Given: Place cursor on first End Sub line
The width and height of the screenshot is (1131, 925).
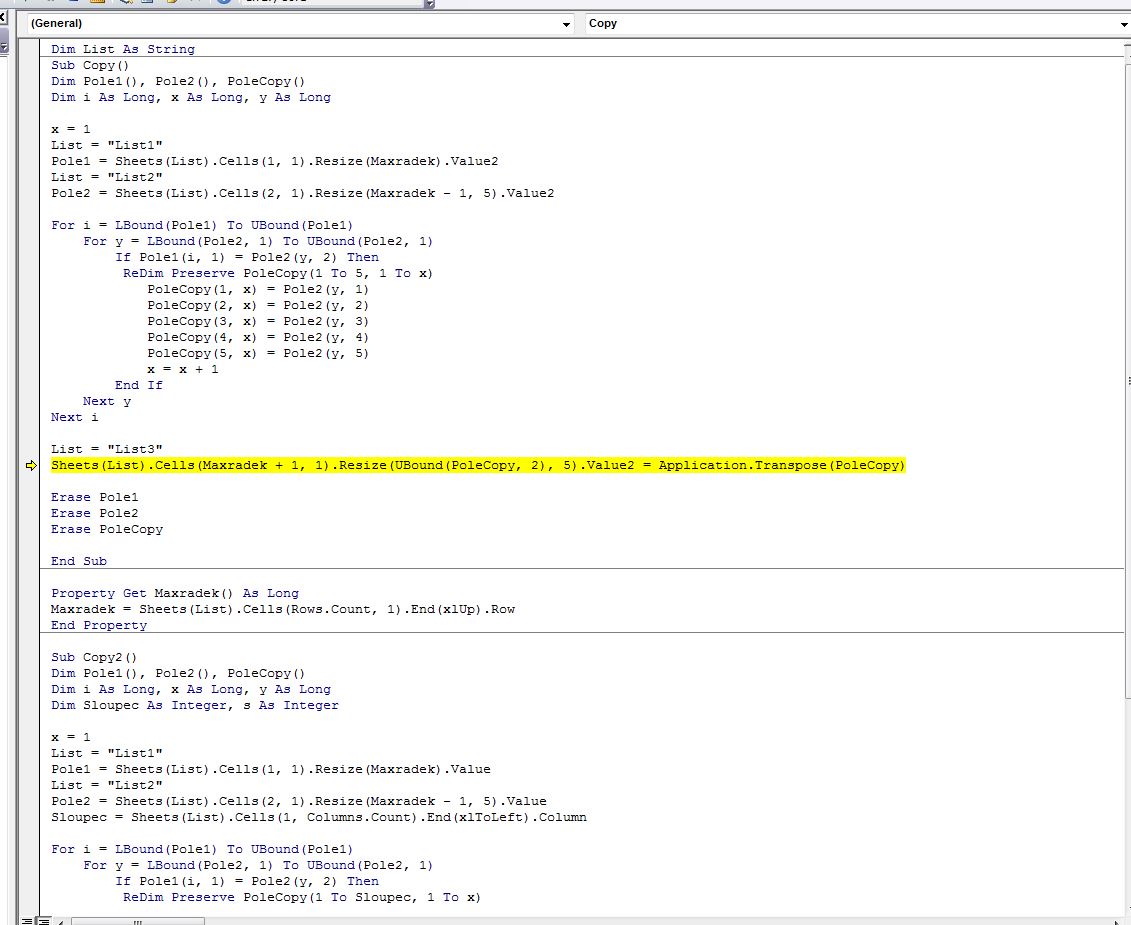Looking at the screenshot, I should click(79, 561).
